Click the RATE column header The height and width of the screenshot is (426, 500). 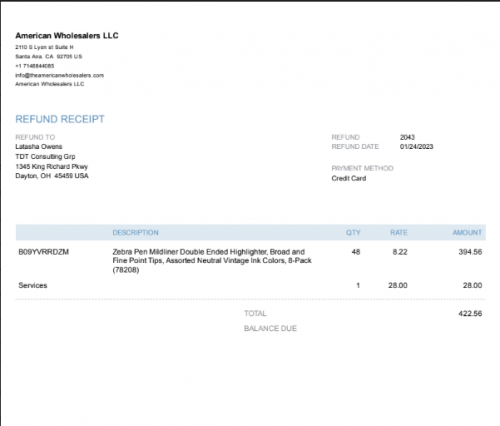click(x=399, y=233)
